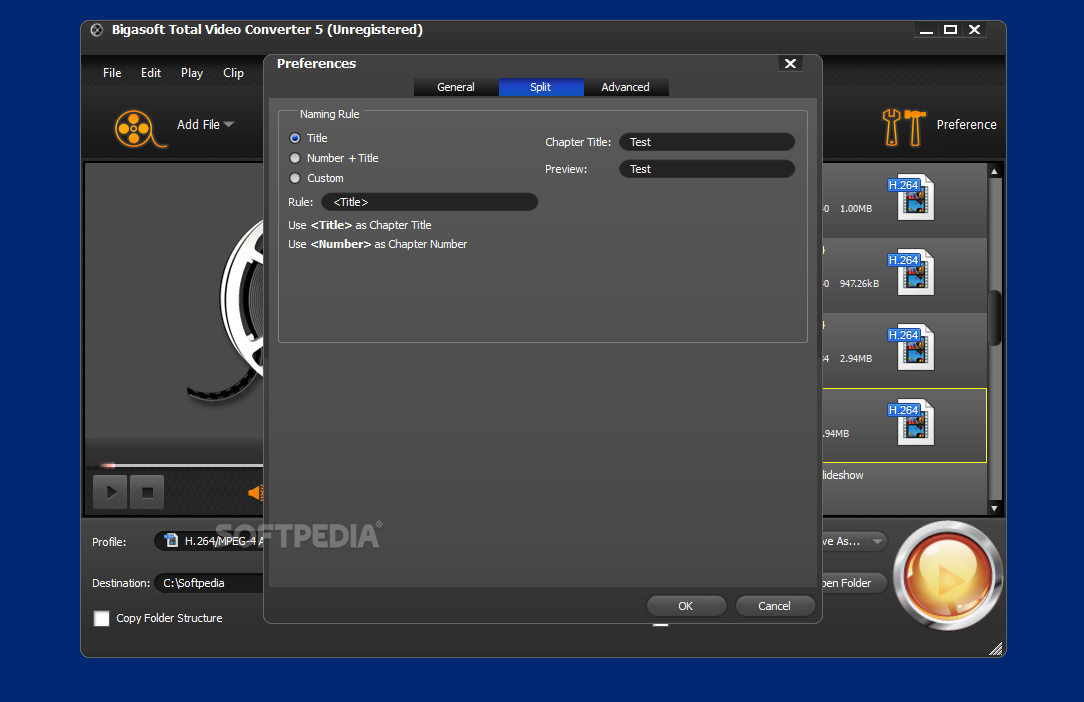1084x702 pixels.
Task: Click the app logo in the title bar
Action: (x=97, y=30)
